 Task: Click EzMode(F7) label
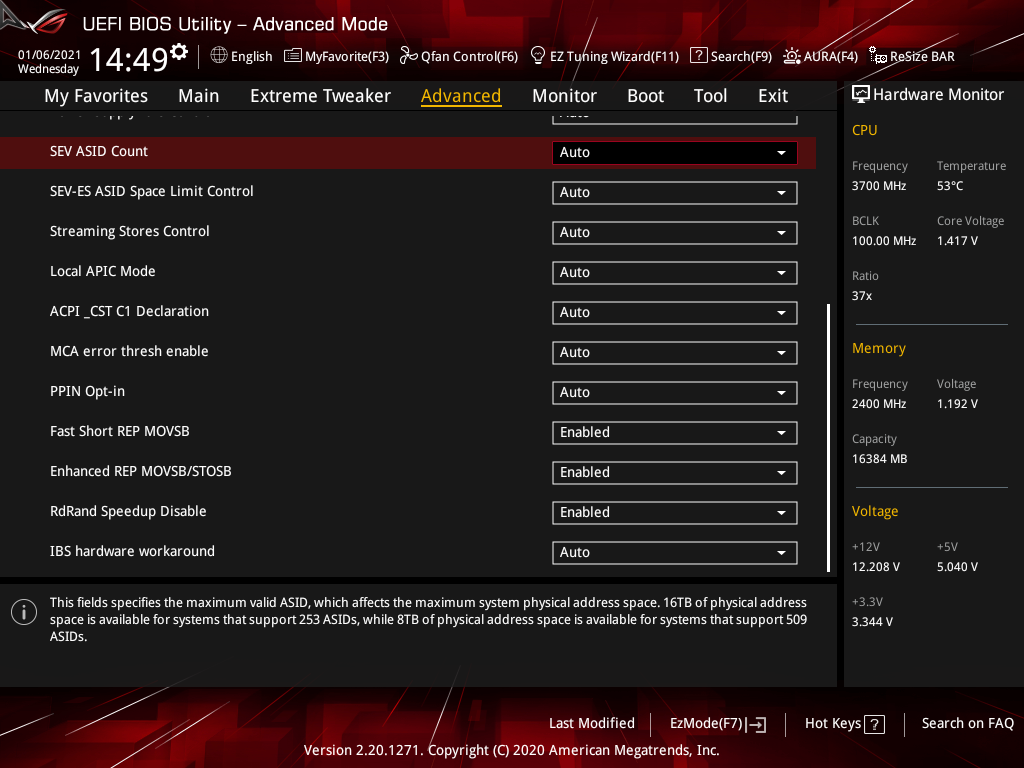pos(707,723)
